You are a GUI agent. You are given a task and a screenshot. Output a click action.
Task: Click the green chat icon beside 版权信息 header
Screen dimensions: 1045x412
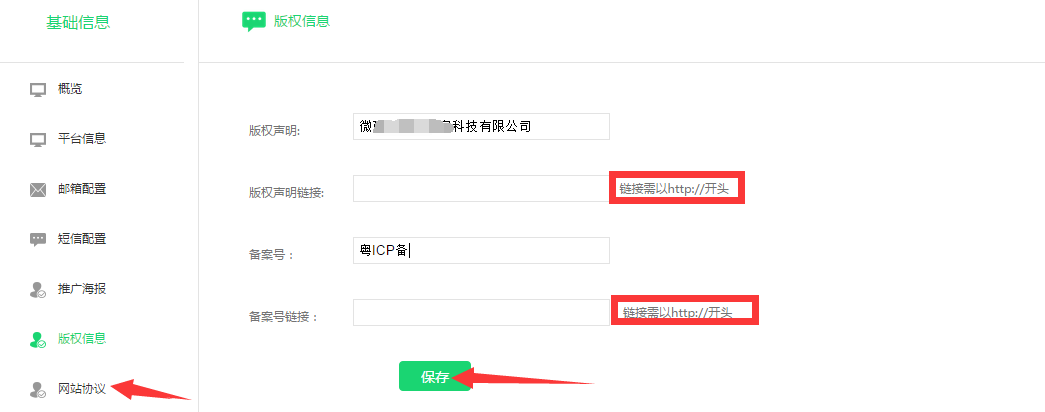click(x=253, y=22)
